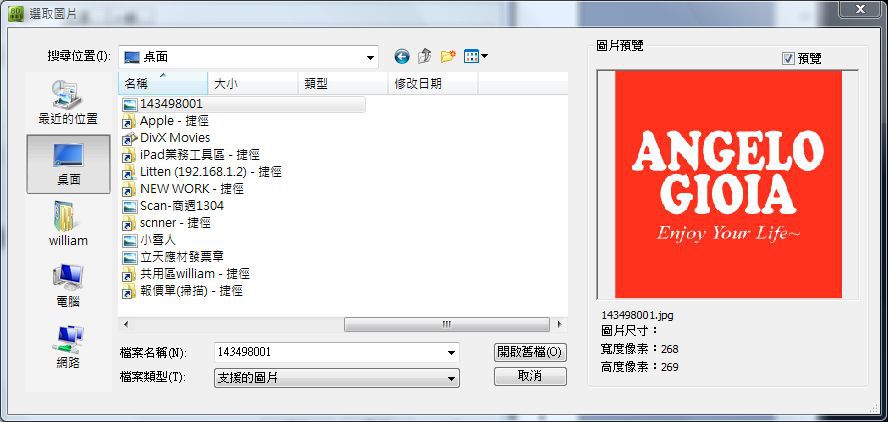Open the 檔案類型 dropdown

coord(336,378)
